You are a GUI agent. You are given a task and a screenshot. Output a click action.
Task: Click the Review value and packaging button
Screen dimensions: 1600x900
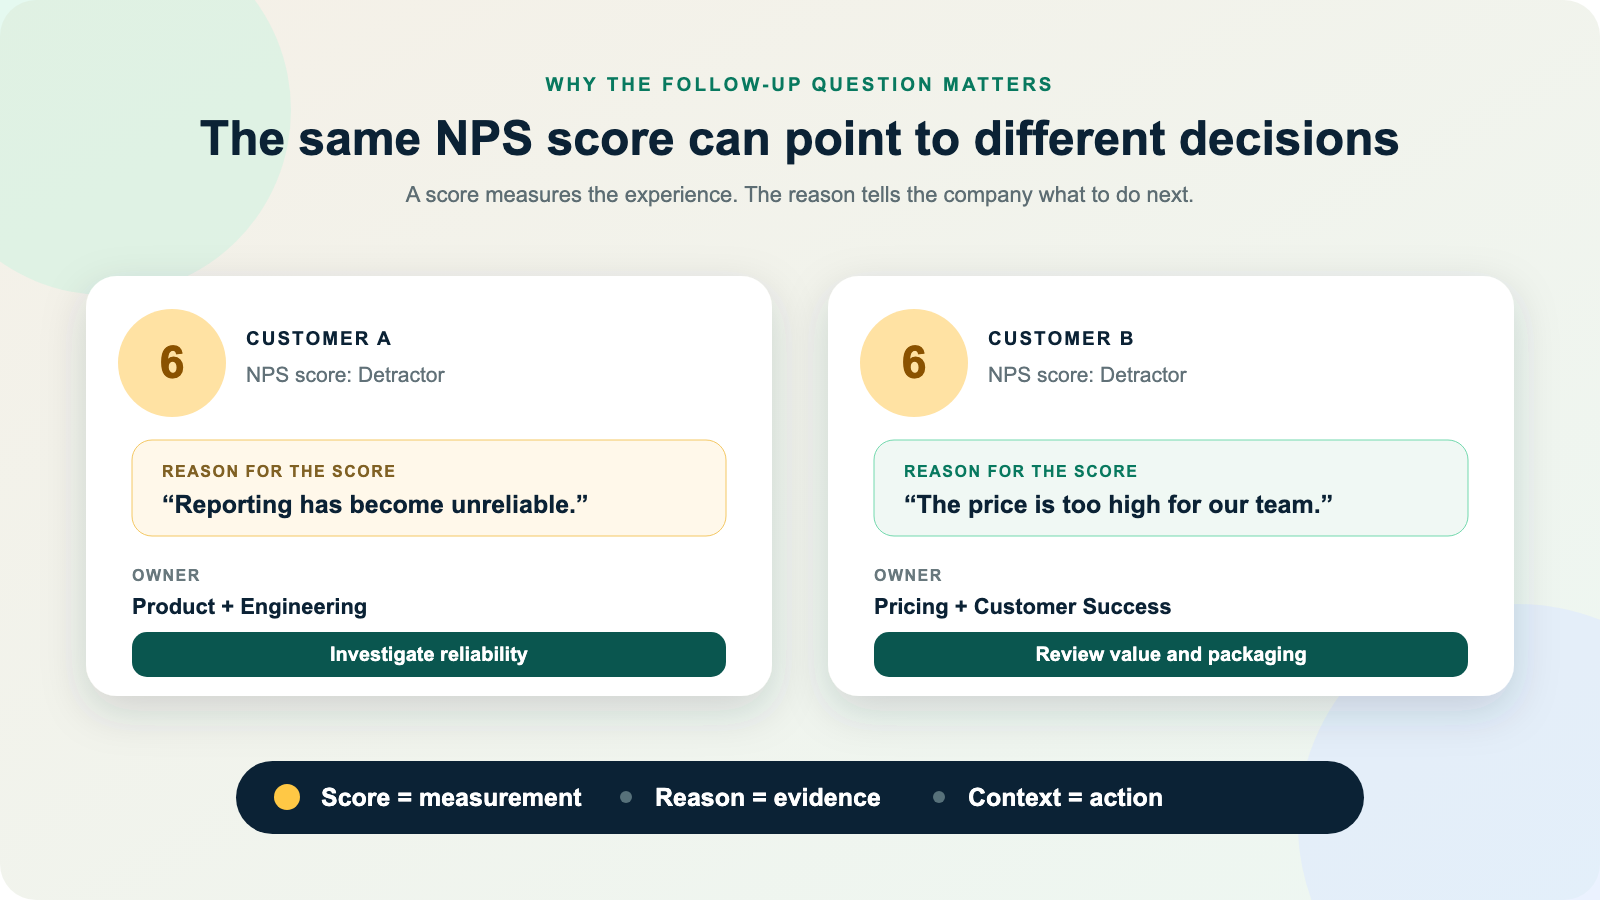click(x=1171, y=654)
